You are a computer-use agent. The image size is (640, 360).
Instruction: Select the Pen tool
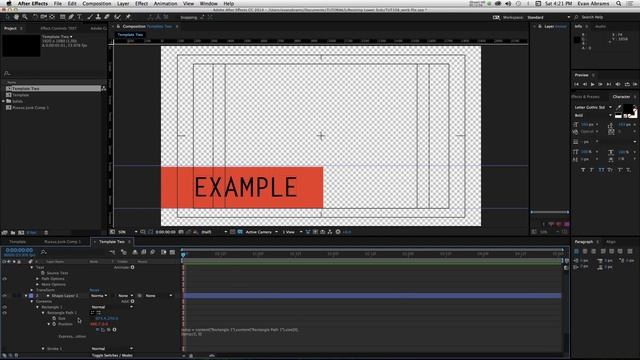71,17
